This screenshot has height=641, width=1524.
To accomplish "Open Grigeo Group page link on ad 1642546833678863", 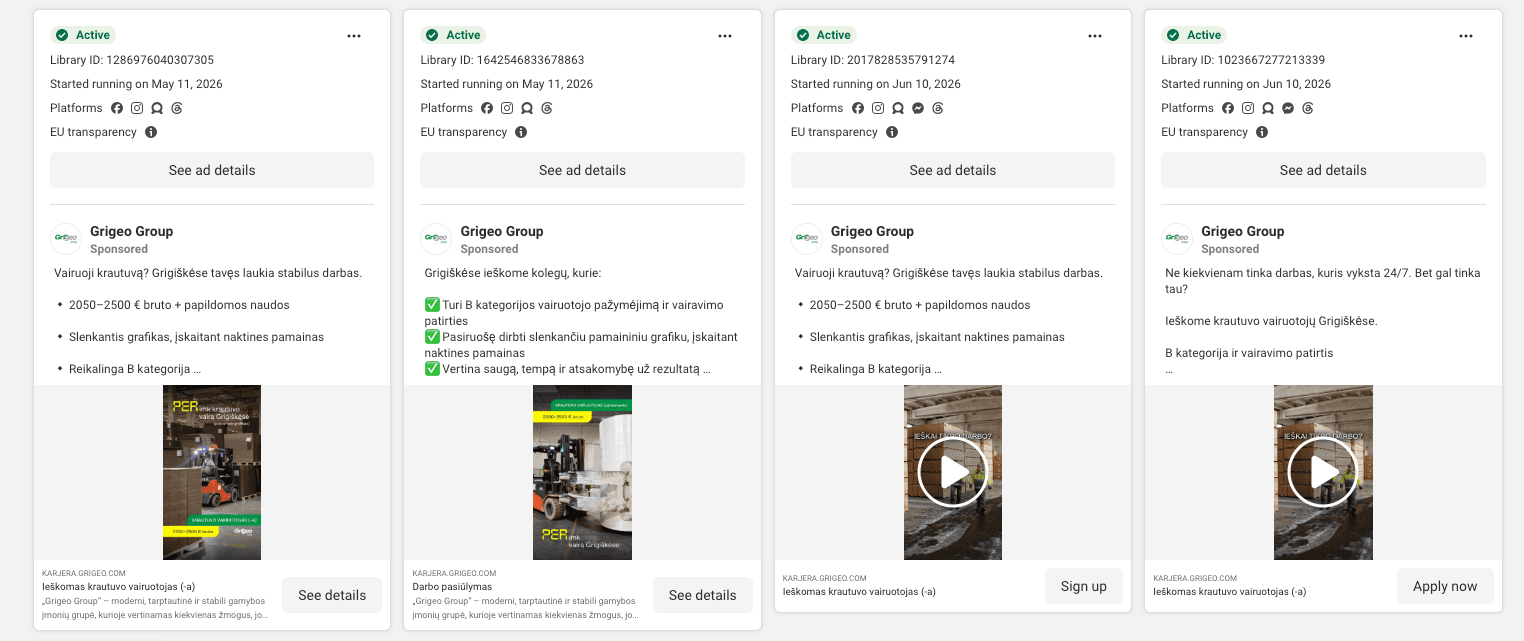I will 502,231.
